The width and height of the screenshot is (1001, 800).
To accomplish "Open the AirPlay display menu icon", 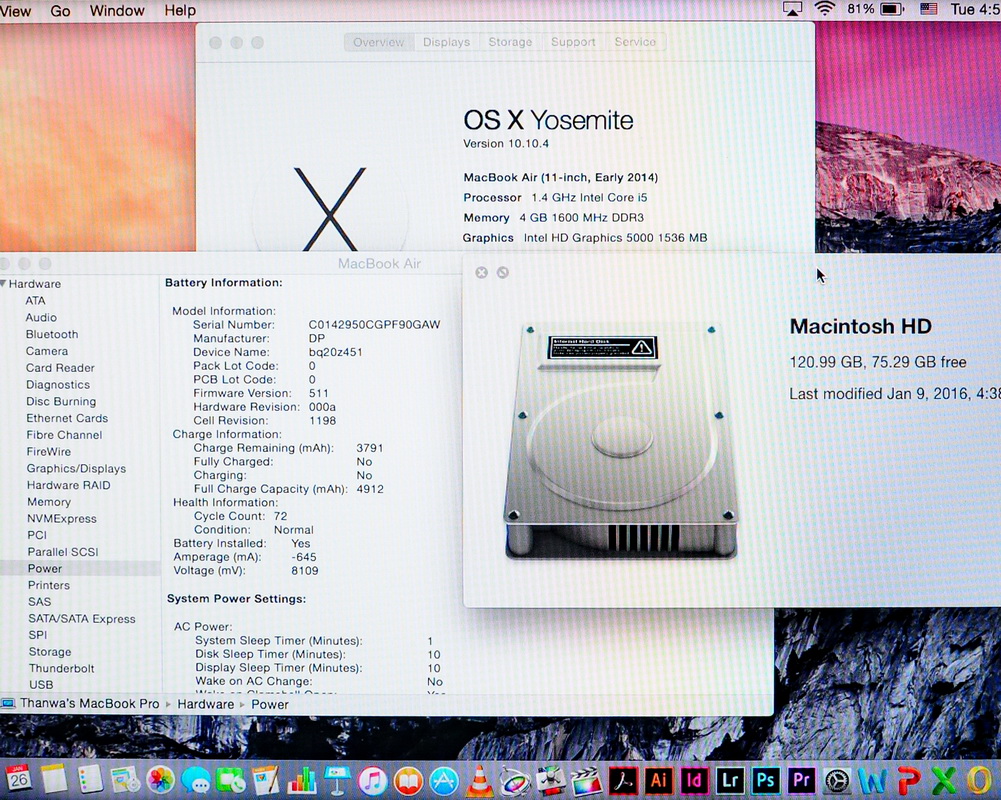I will click(x=792, y=9).
